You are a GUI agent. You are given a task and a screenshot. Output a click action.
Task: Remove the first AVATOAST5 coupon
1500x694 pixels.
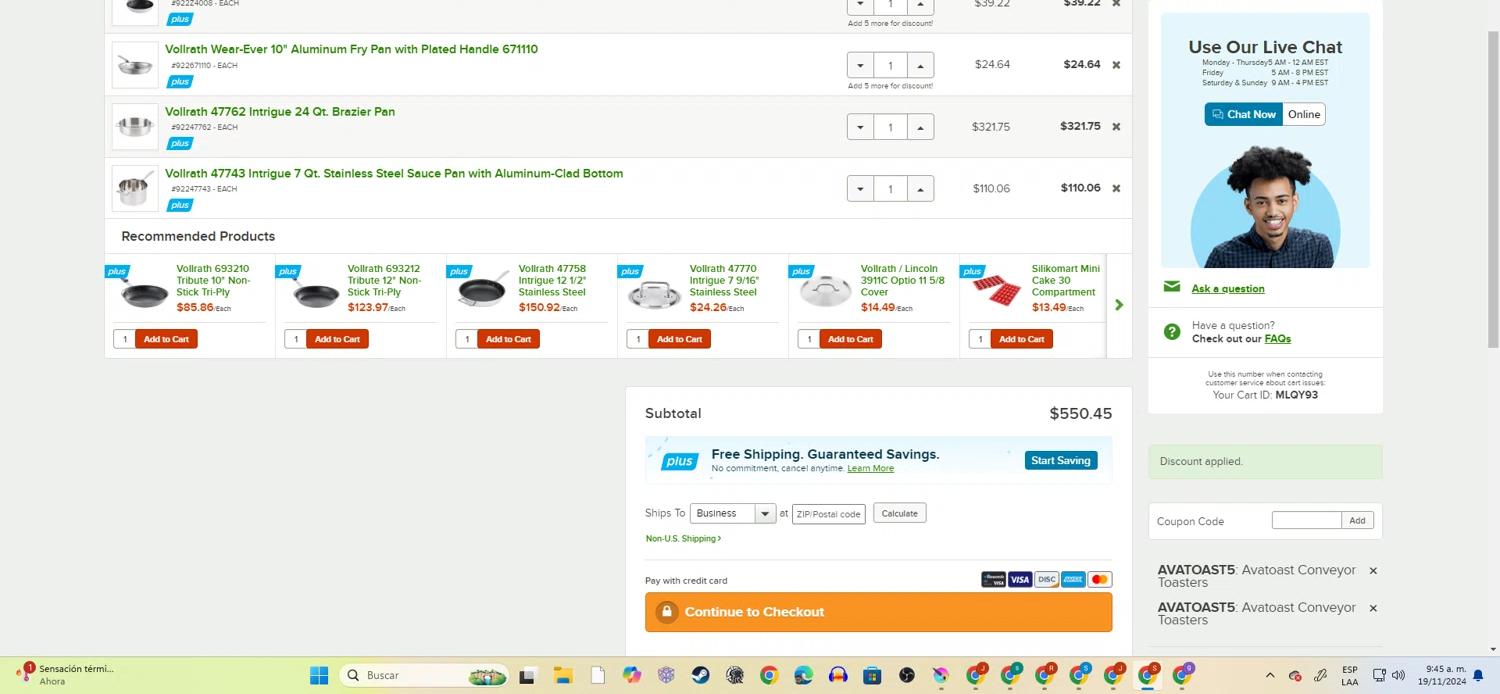[1373, 571]
